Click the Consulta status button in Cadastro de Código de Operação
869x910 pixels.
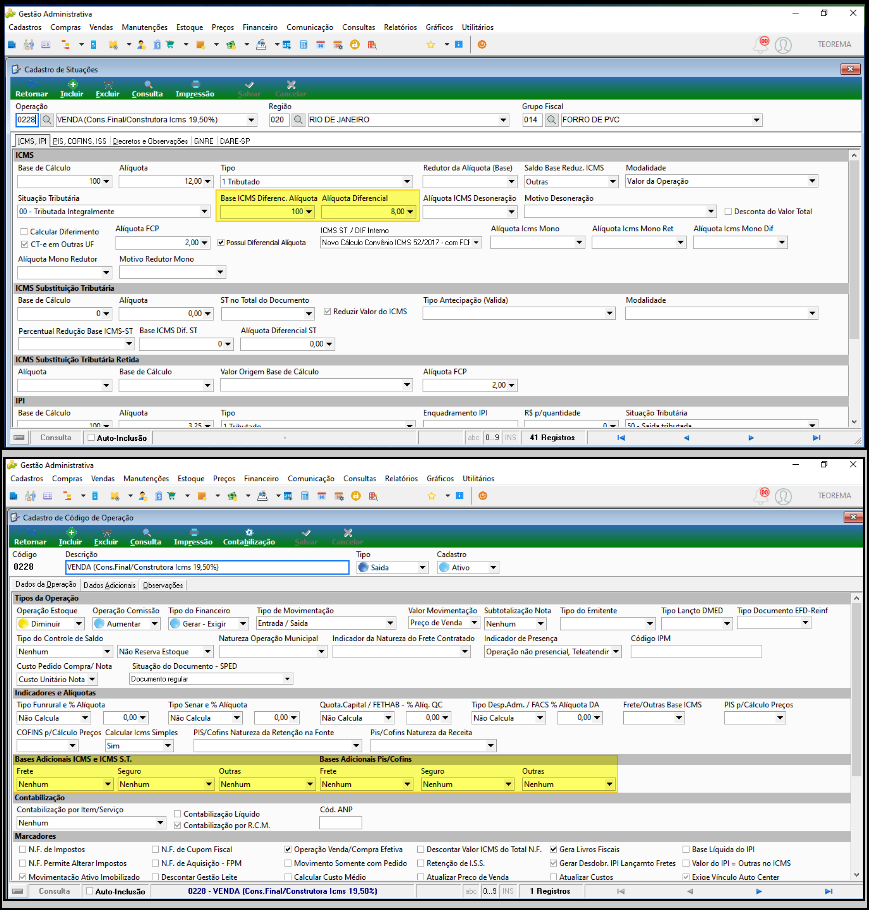click(x=55, y=891)
